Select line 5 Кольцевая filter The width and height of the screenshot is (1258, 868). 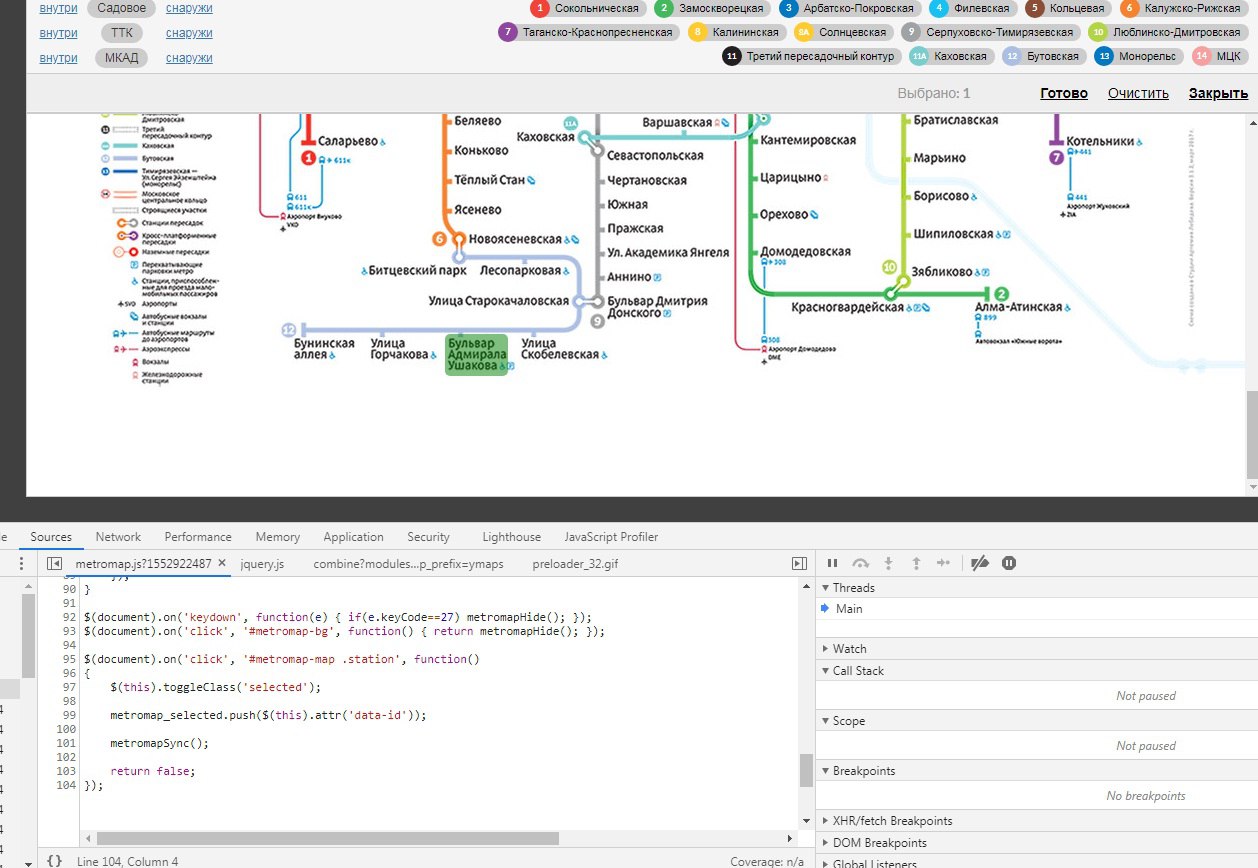[1070, 8]
